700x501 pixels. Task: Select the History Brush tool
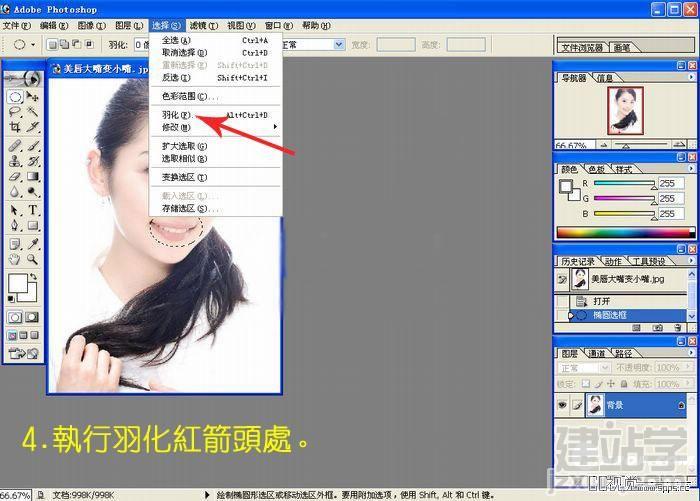point(32,161)
